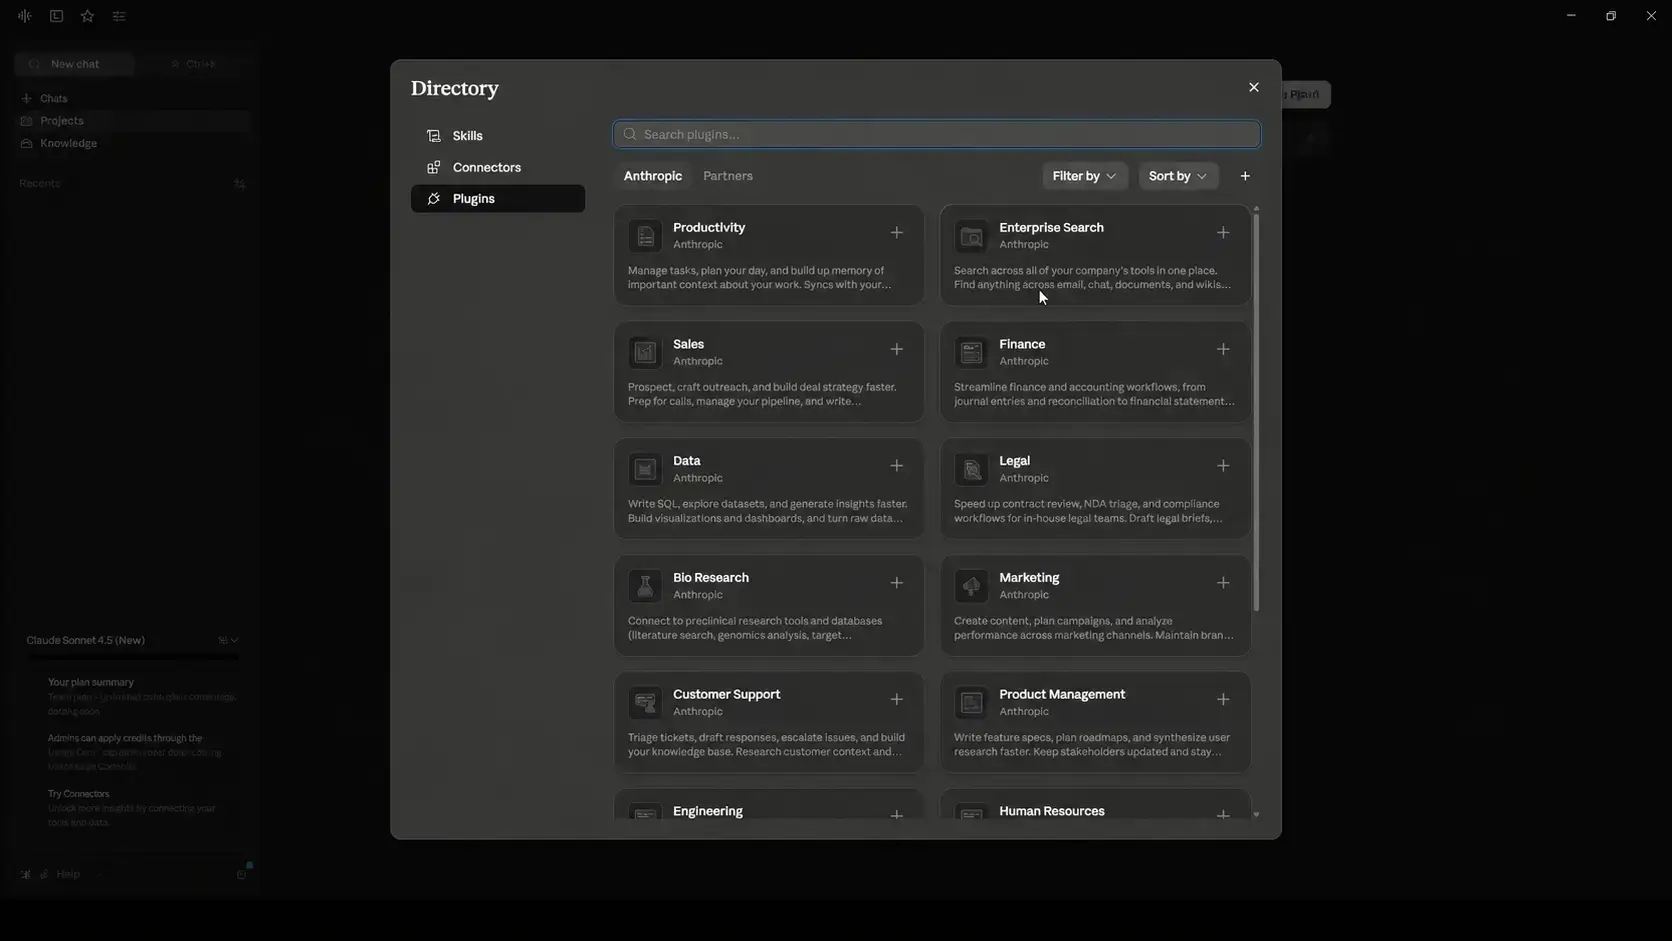Click the Product Management plugin icon
This screenshot has width=1672, height=941.
click(971, 703)
